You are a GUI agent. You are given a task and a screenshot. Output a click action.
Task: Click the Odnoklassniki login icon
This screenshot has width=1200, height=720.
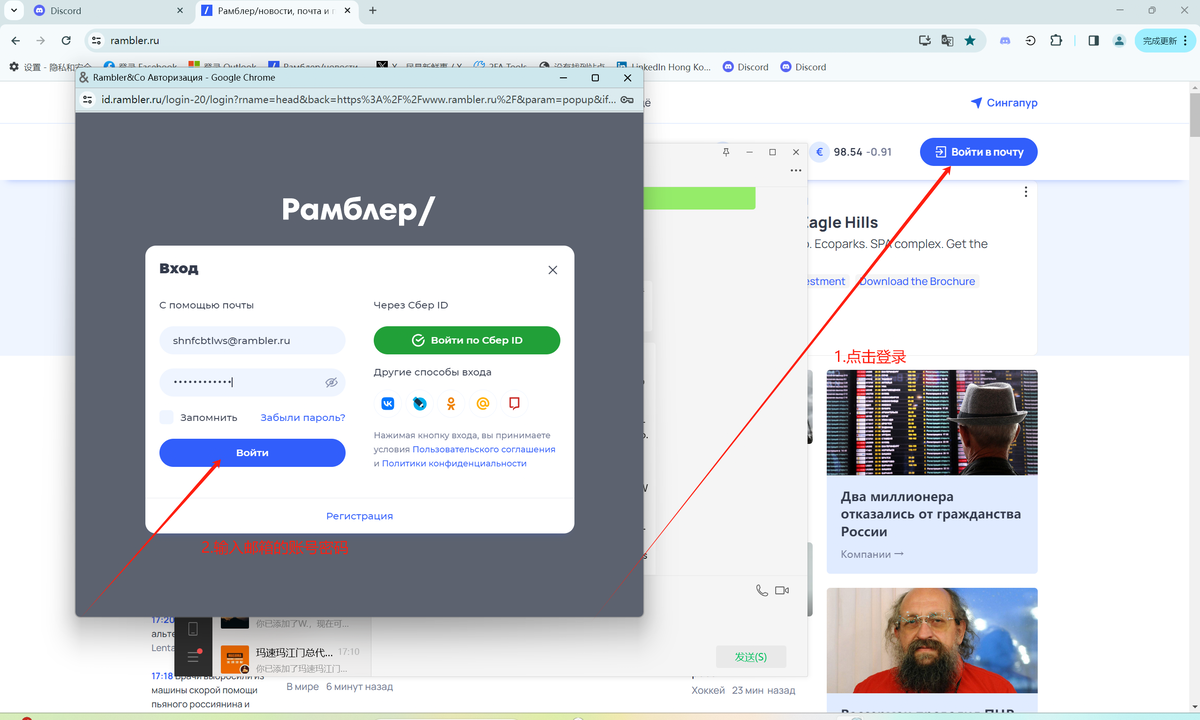pos(451,404)
